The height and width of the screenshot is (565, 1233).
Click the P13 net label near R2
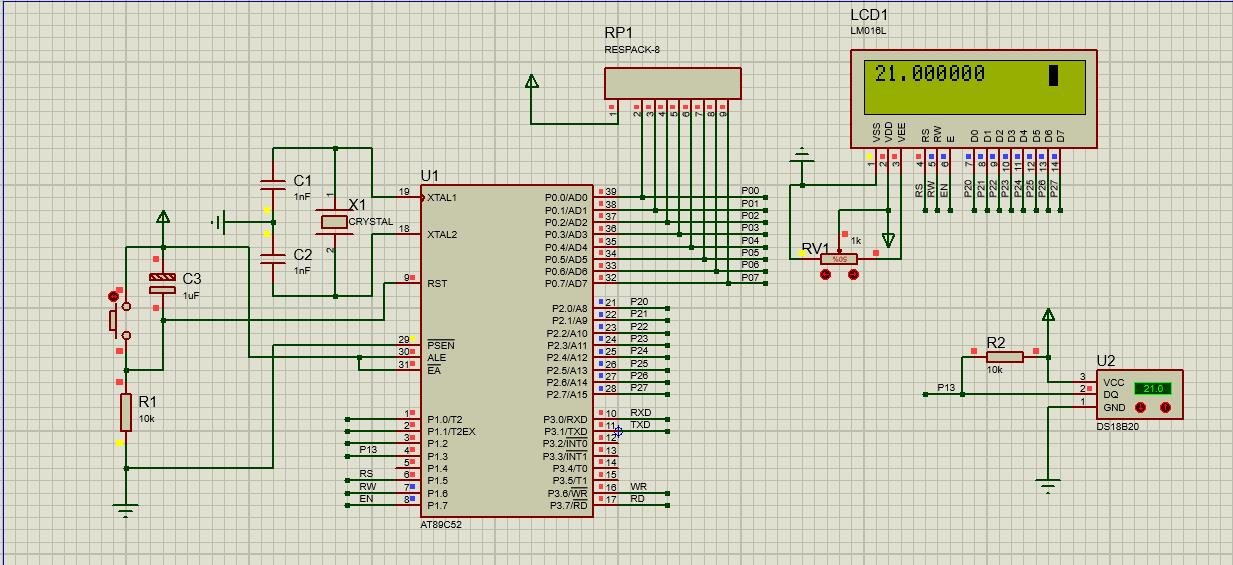pos(945,387)
